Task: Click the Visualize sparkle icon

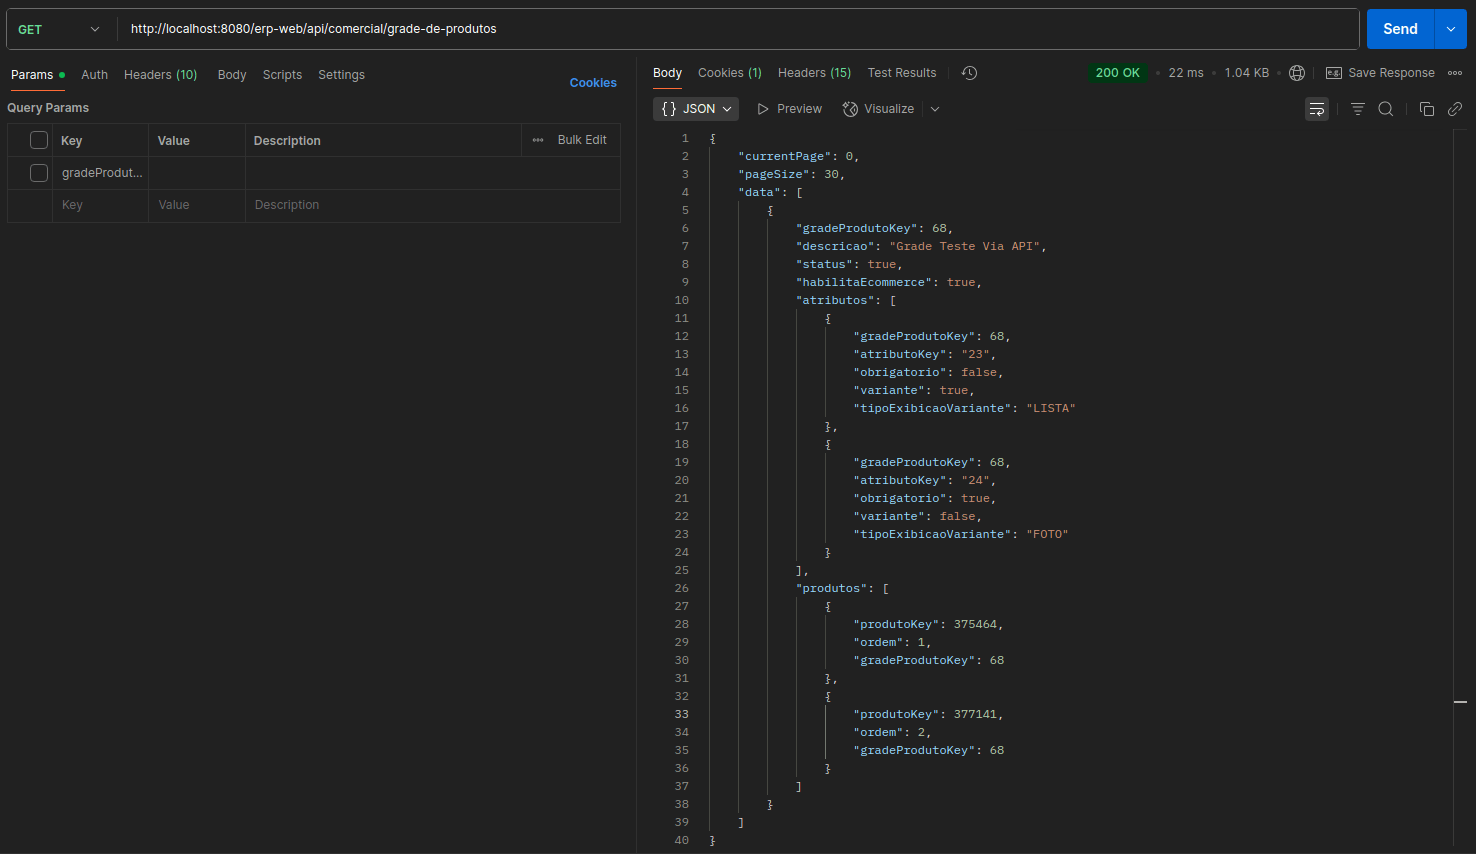Action: (850, 109)
